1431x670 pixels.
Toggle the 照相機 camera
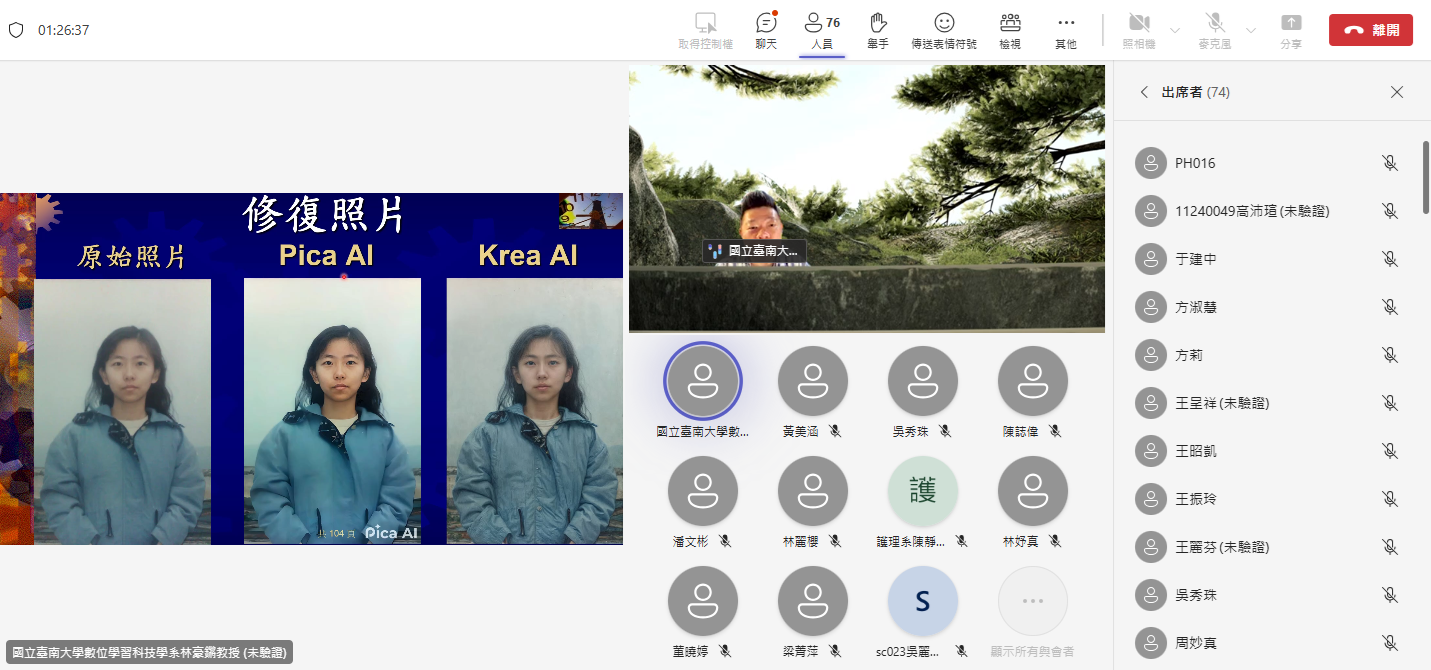1139,30
